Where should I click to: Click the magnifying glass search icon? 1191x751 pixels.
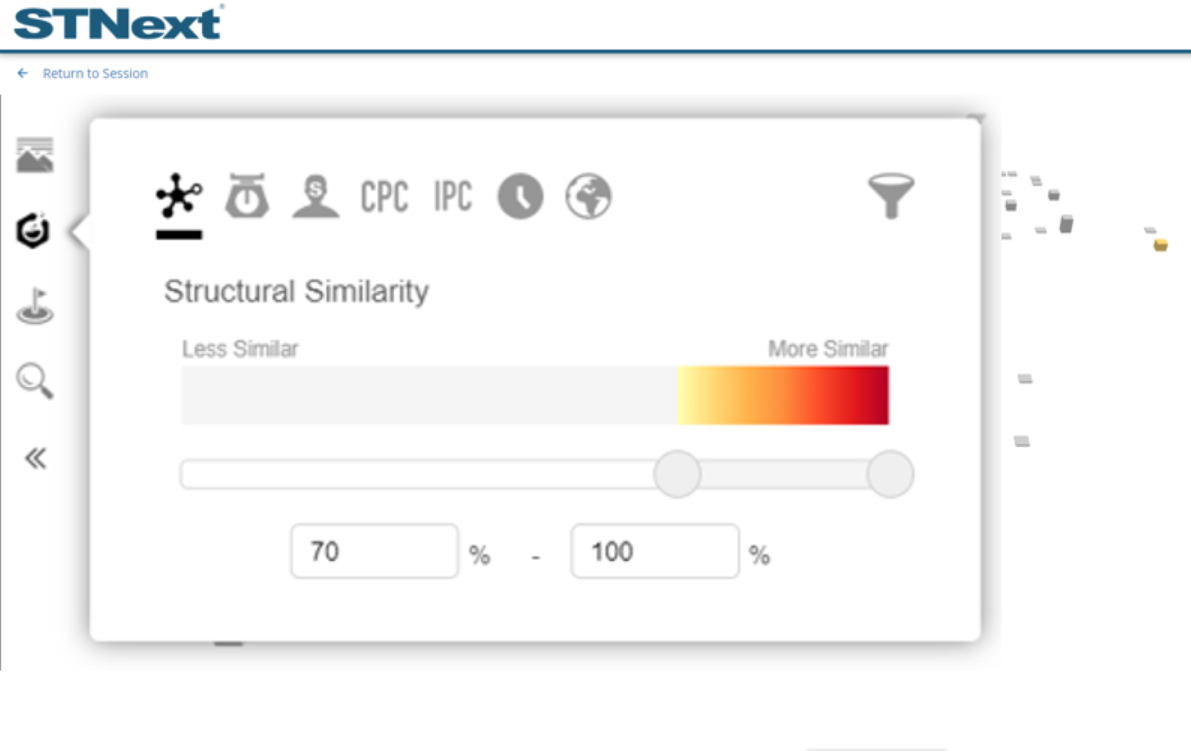click(x=35, y=381)
